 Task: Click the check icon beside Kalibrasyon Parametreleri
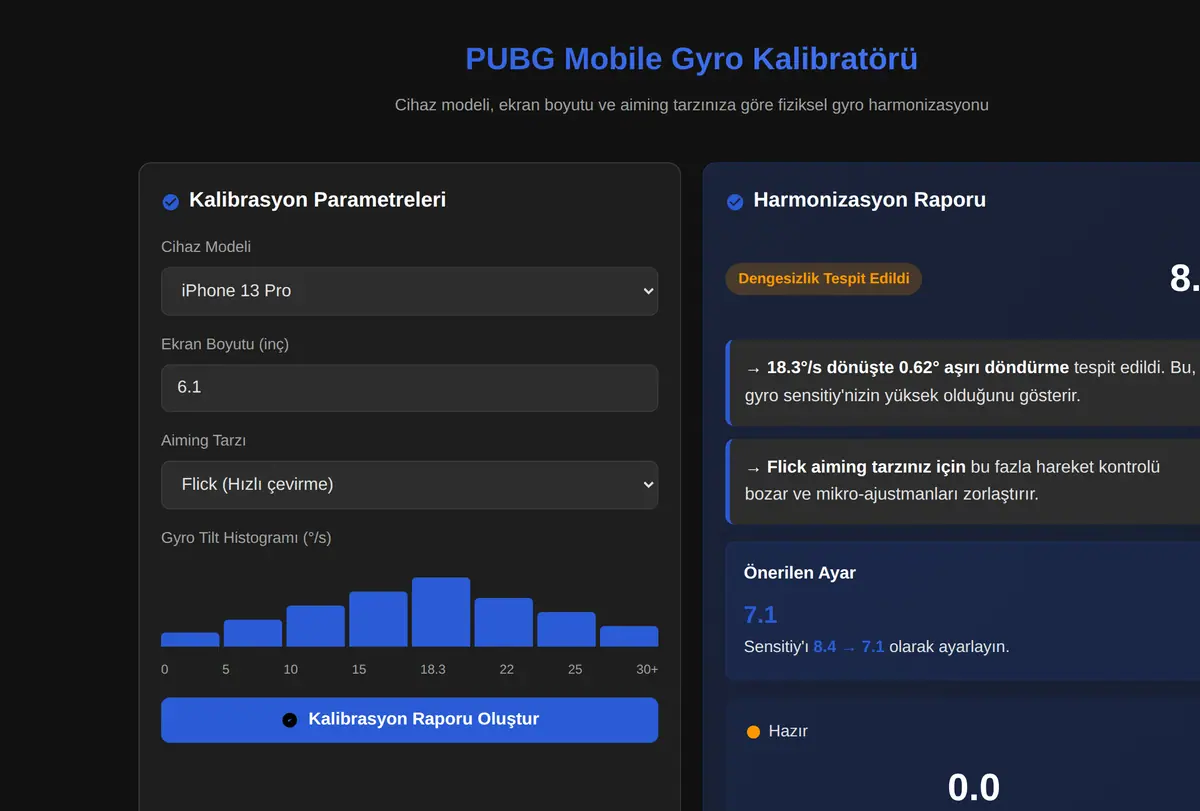pos(170,202)
